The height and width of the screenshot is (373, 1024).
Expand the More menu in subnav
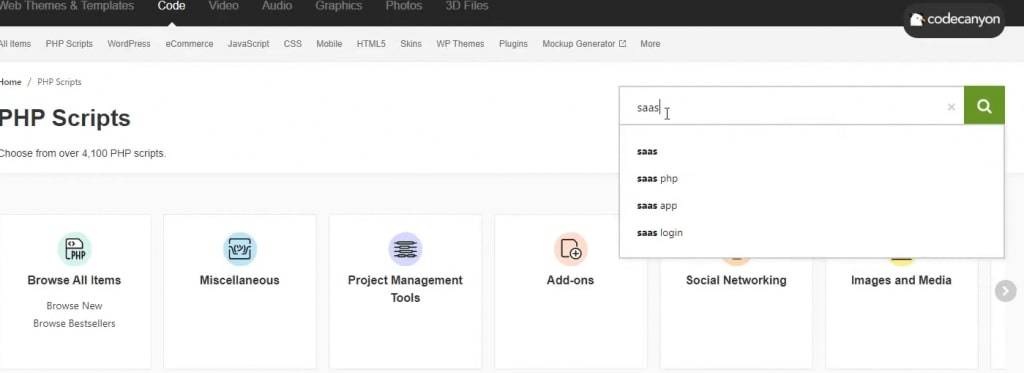650,44
